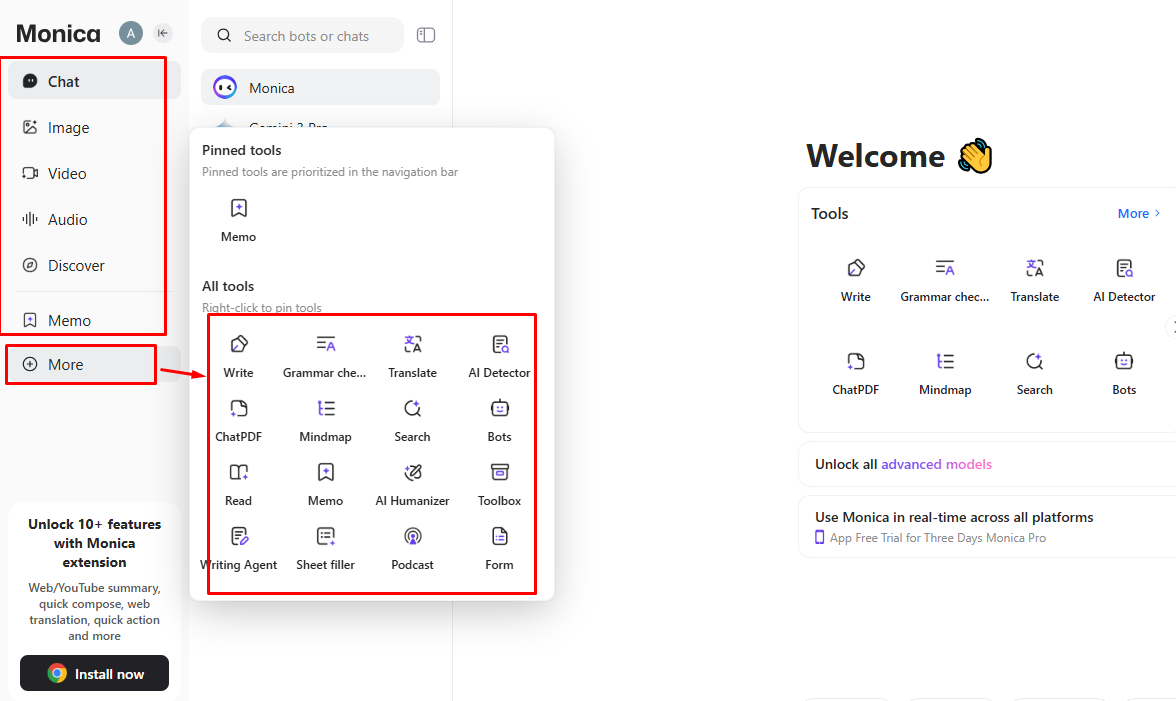Open the Video section in sidebar

[94, 173]
